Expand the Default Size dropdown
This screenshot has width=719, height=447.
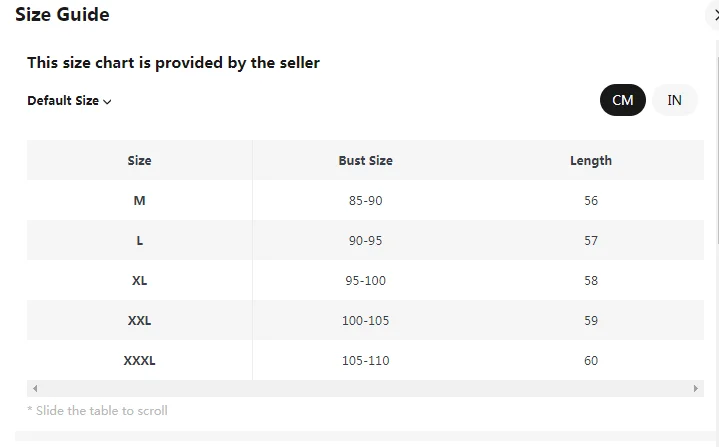click(69, 101)
